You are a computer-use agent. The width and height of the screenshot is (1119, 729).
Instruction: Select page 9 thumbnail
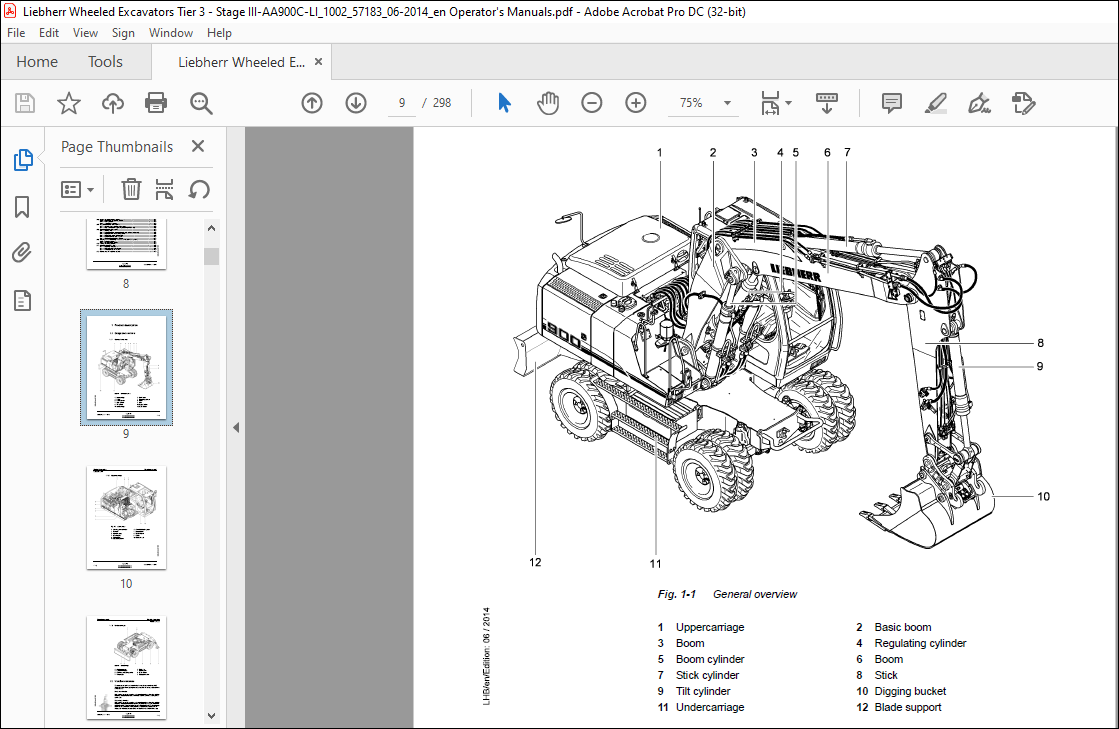[x=126, y=367]
